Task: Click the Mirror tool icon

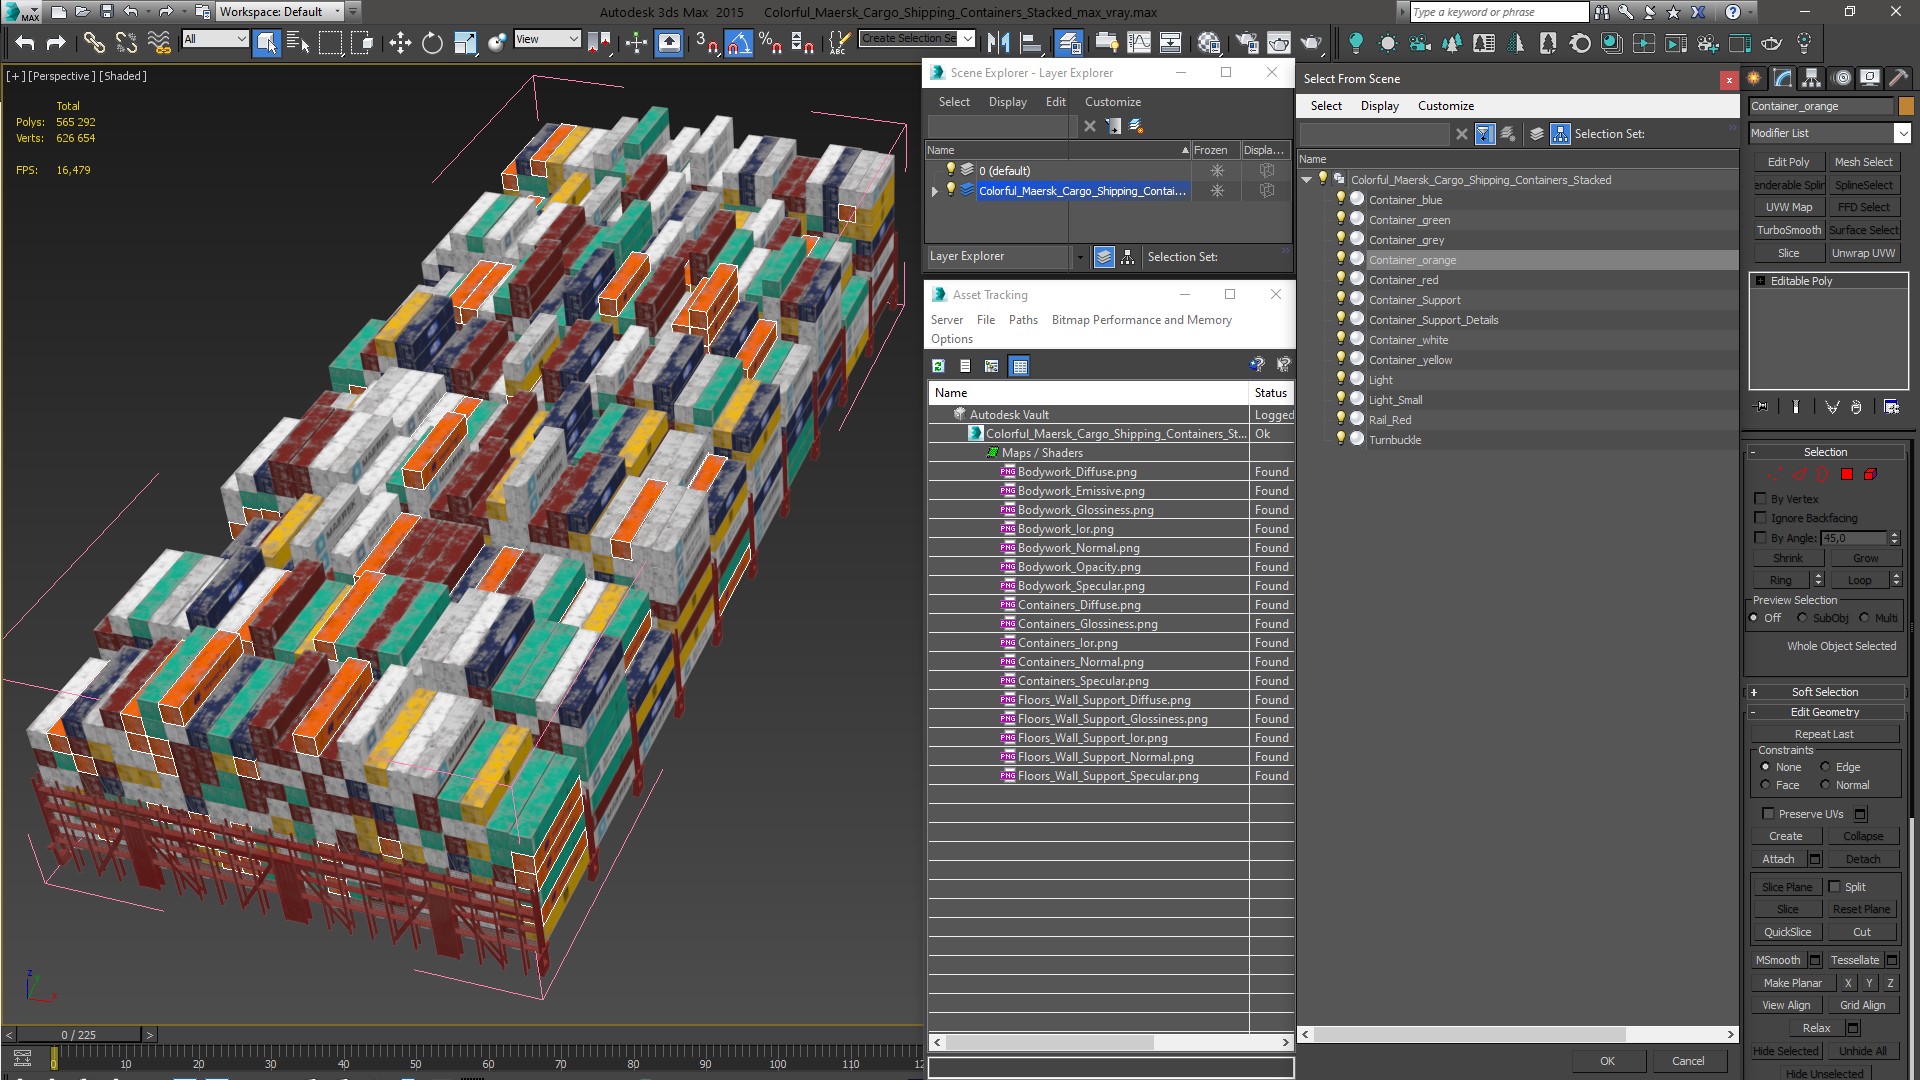Action: [x=998, y=42]
